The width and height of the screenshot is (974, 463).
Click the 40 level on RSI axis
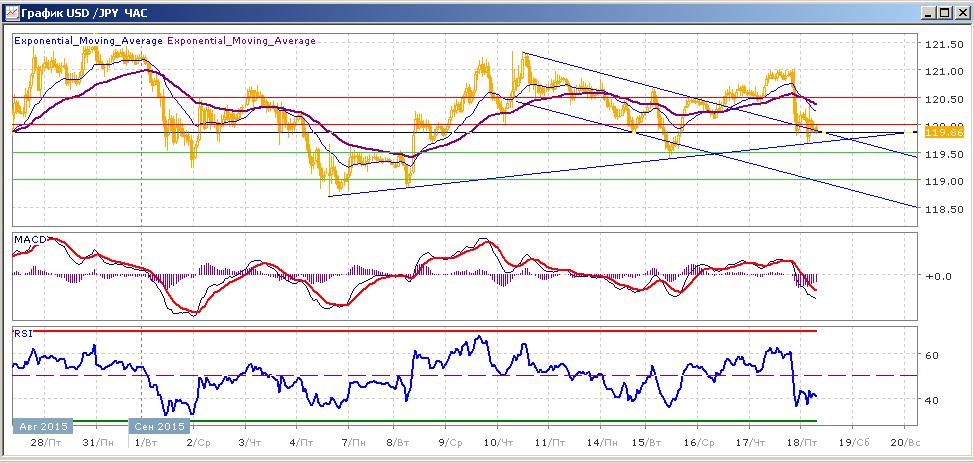tap(930, 400)
